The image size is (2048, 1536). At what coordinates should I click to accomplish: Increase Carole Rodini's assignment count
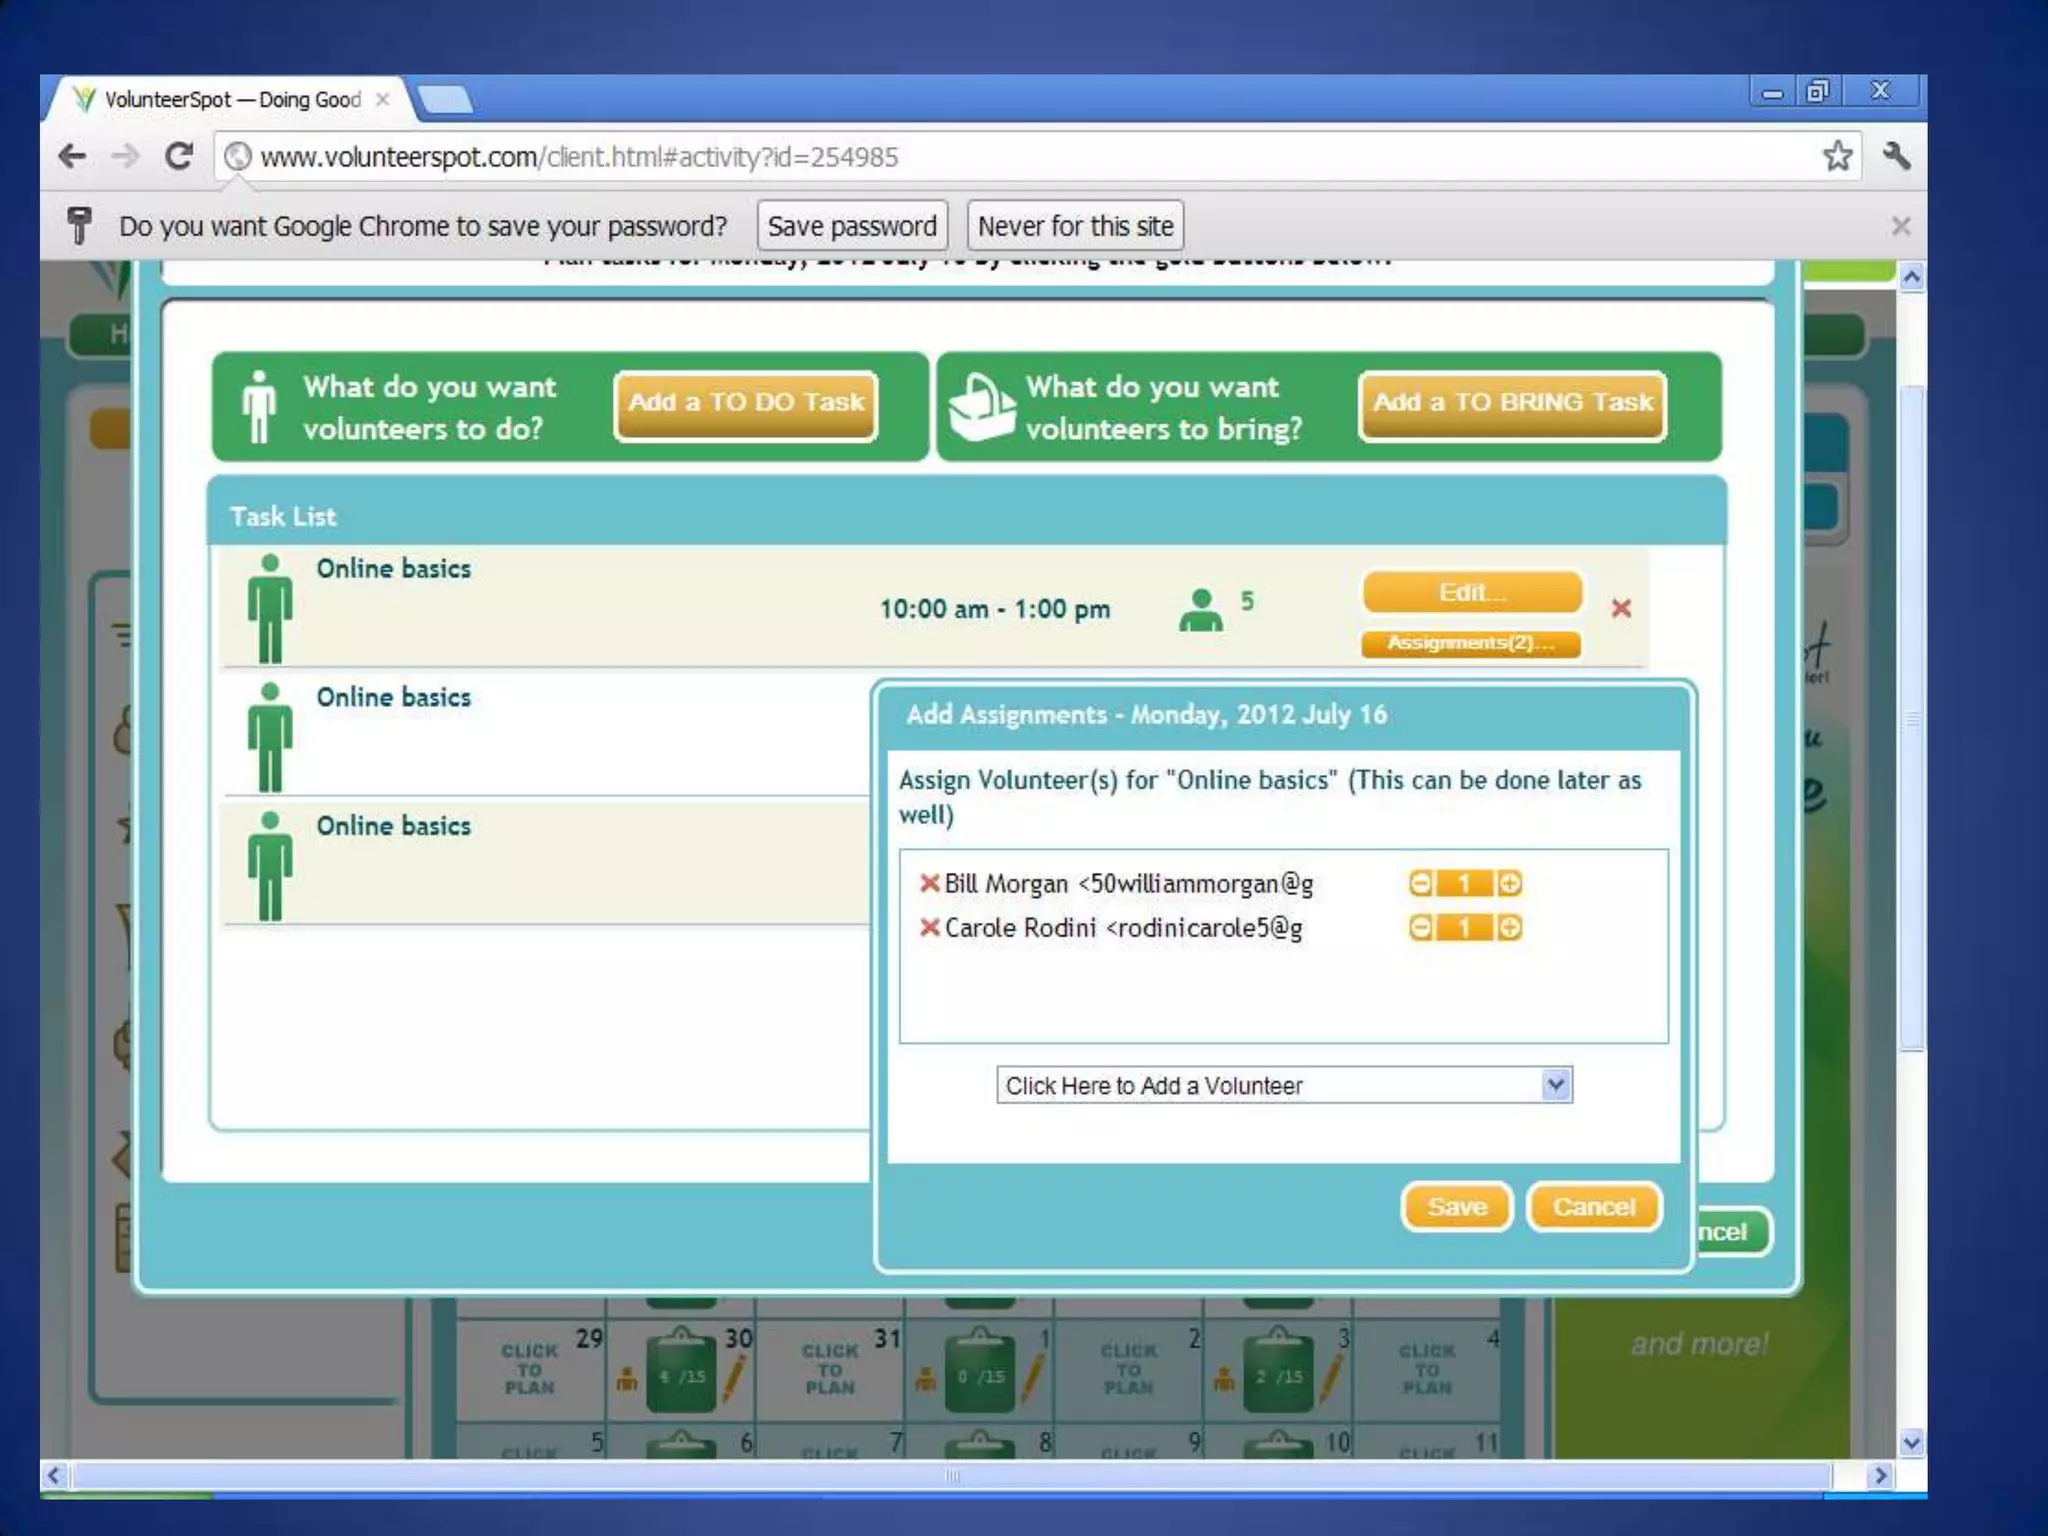[x=1509, y=928]
